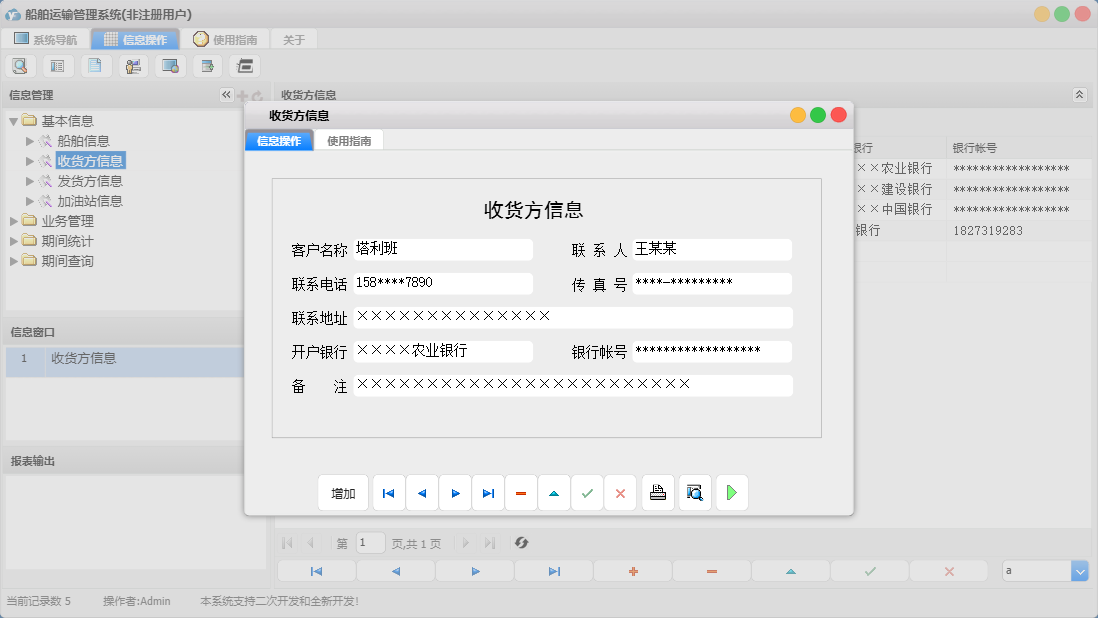Click the red X to cancel record changes

[620, 492]
